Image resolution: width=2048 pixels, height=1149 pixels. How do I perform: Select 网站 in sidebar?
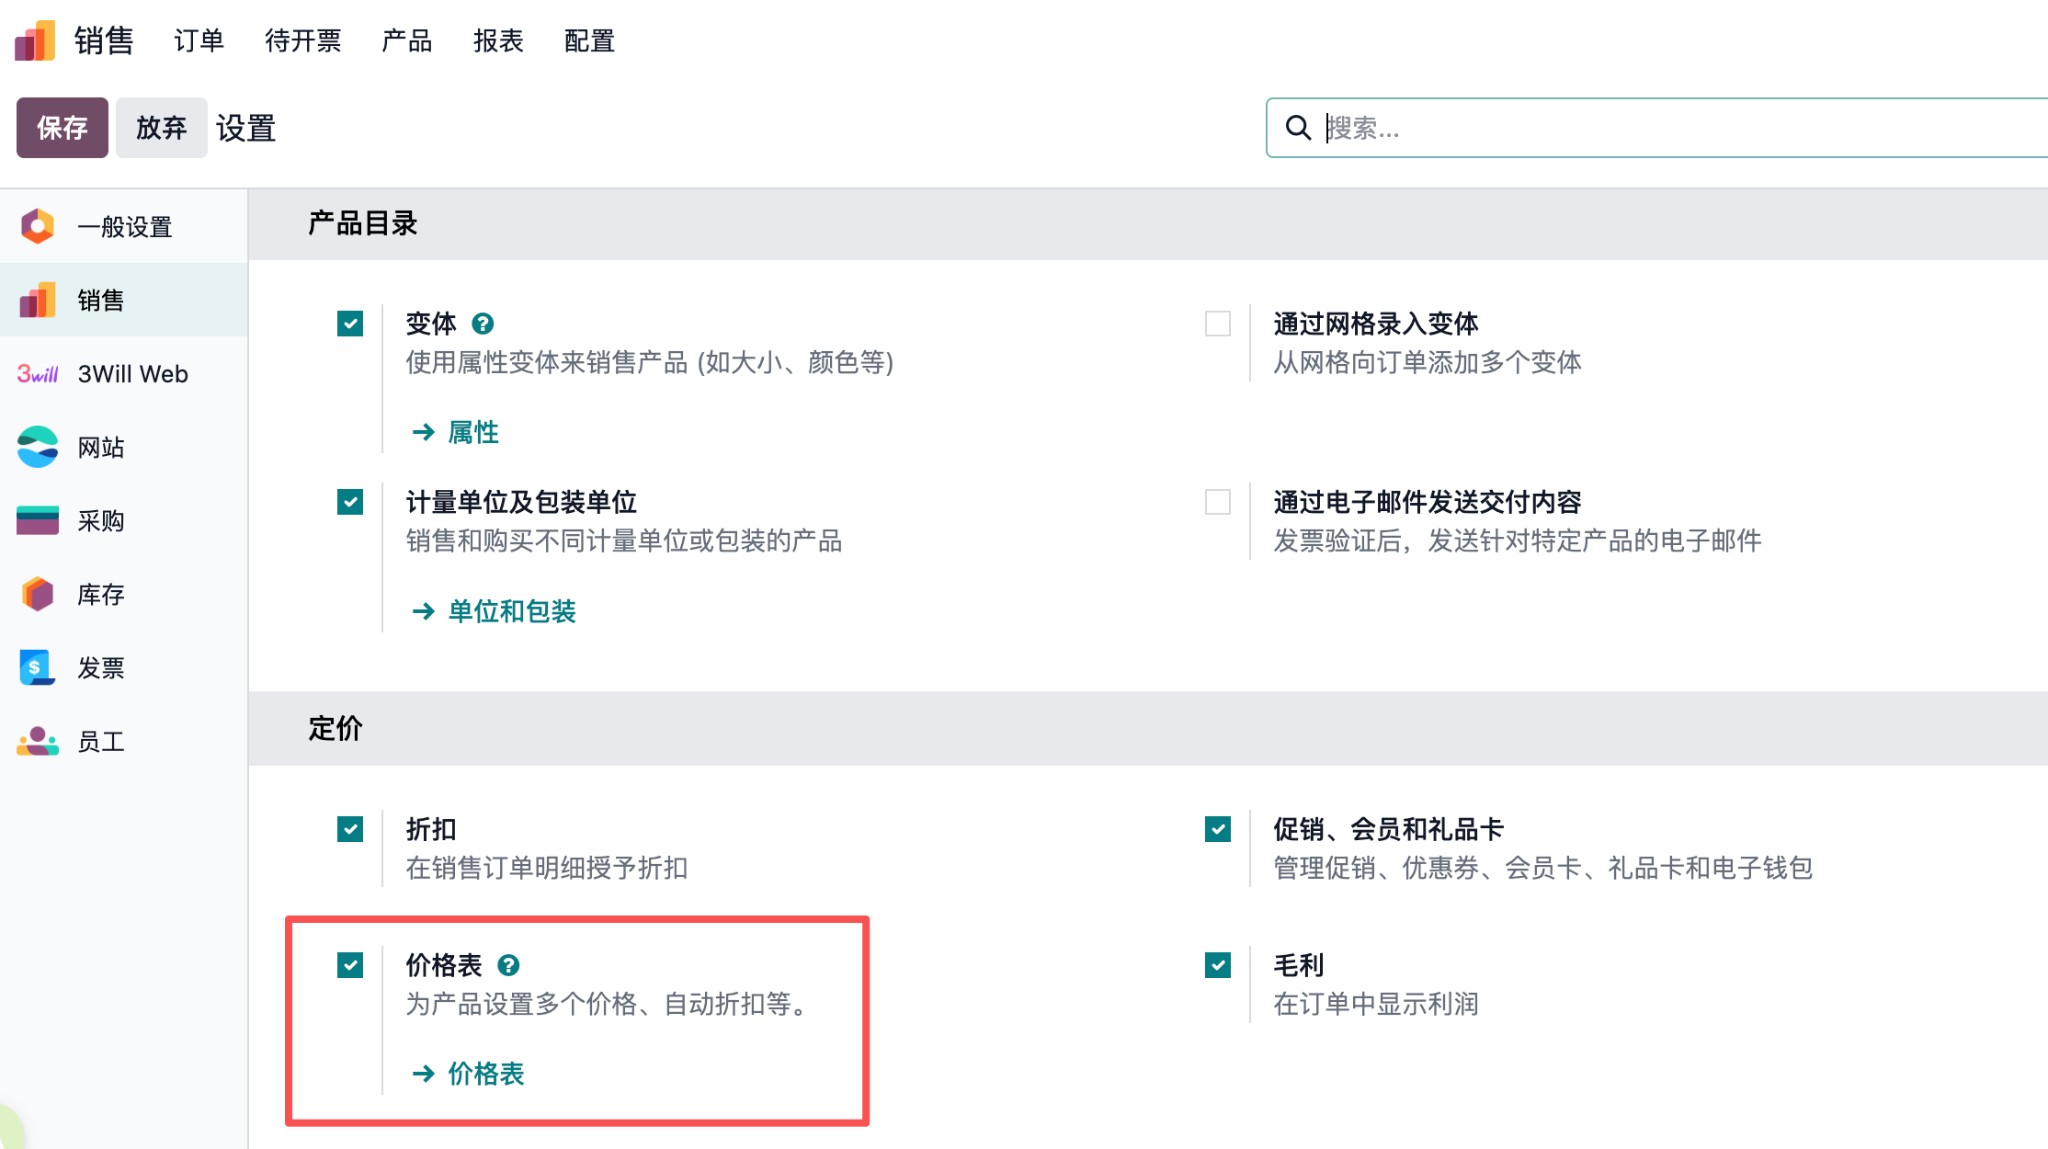124,447
